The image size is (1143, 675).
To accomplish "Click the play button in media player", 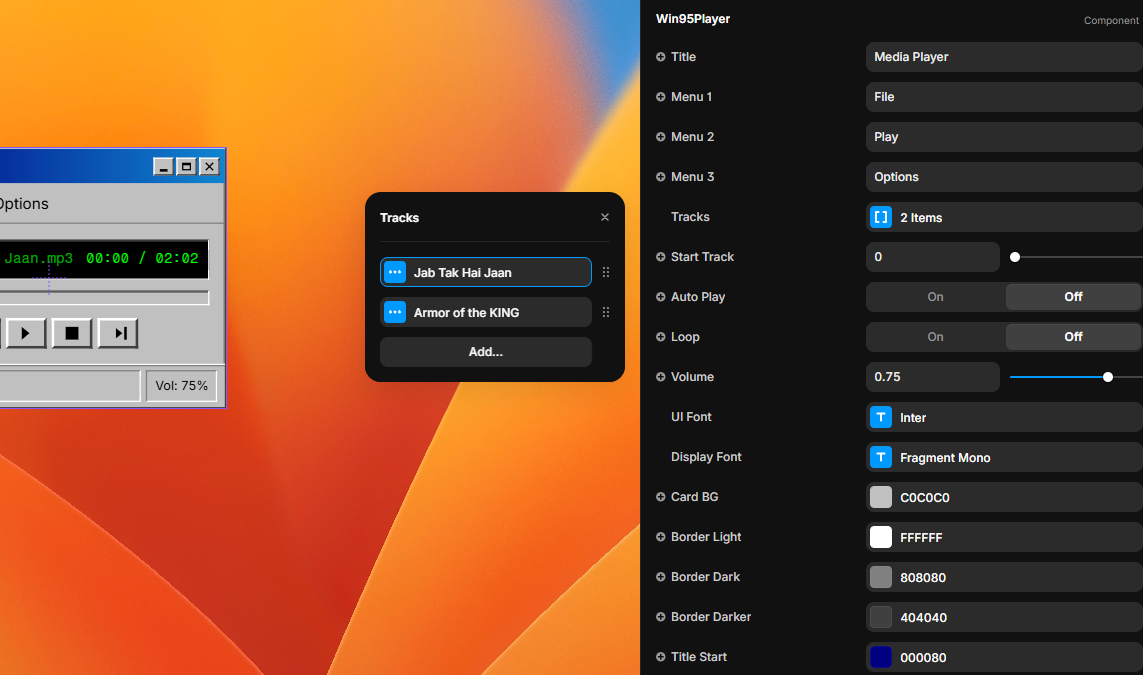I will (x=26, y=333).
